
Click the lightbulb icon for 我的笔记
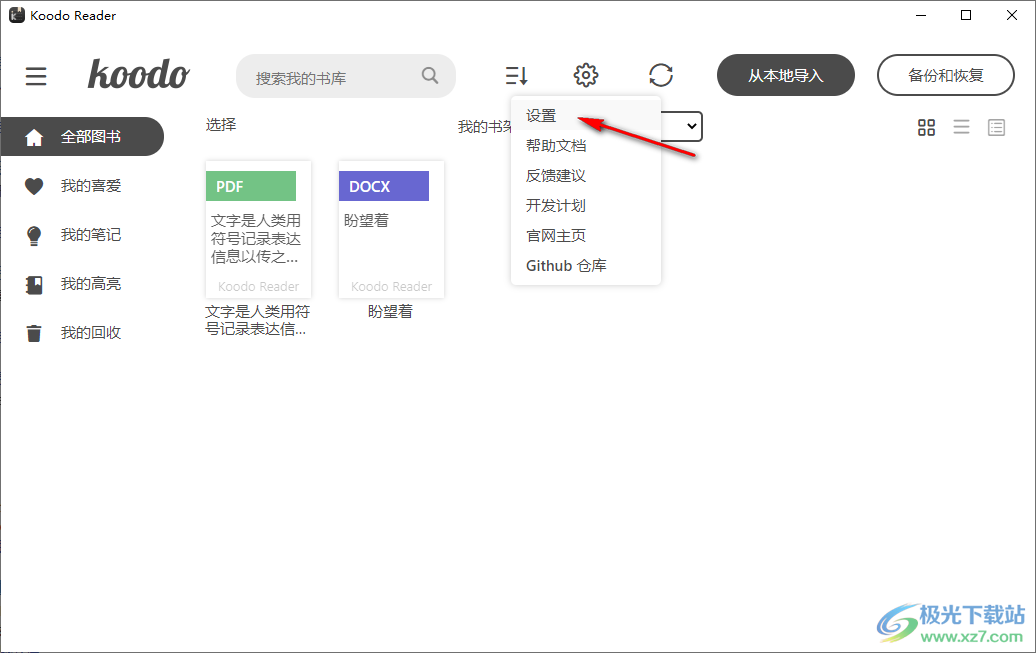click(34, 235)
